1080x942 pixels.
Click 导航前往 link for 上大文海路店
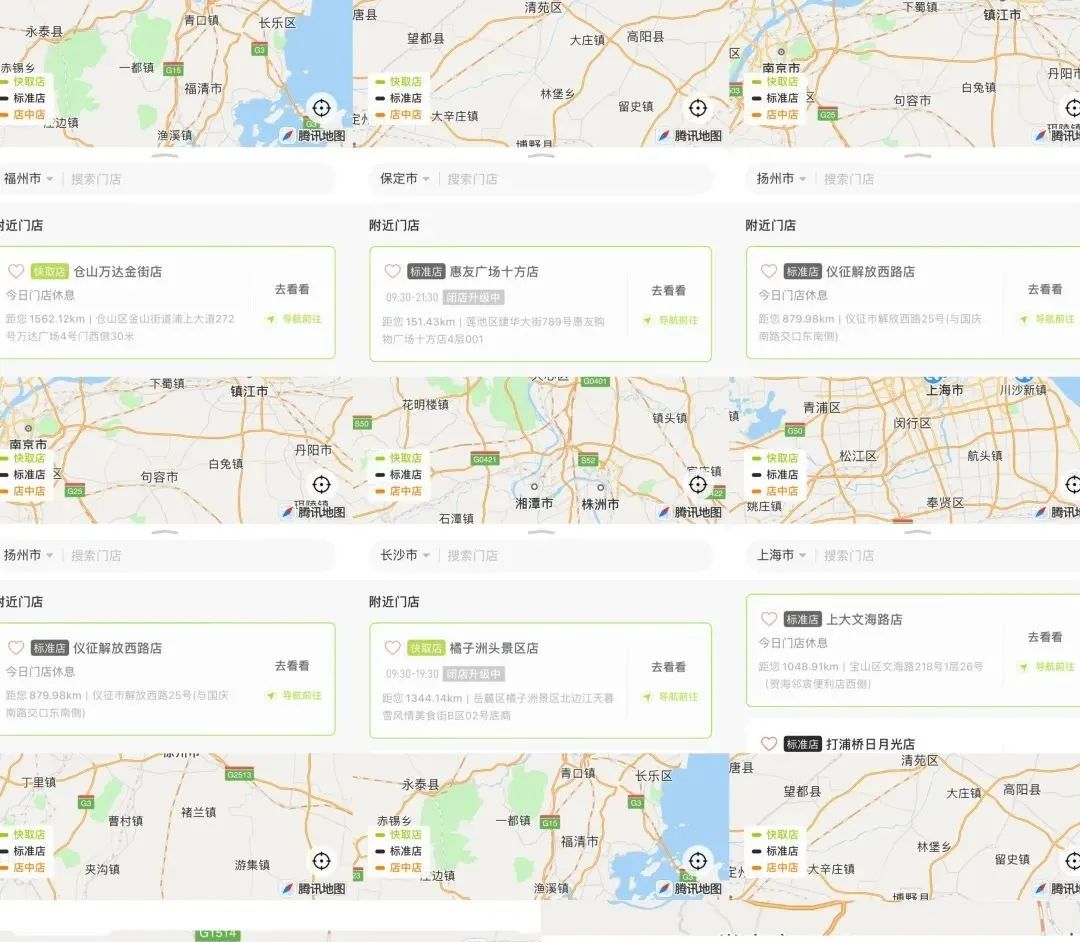1048,667
